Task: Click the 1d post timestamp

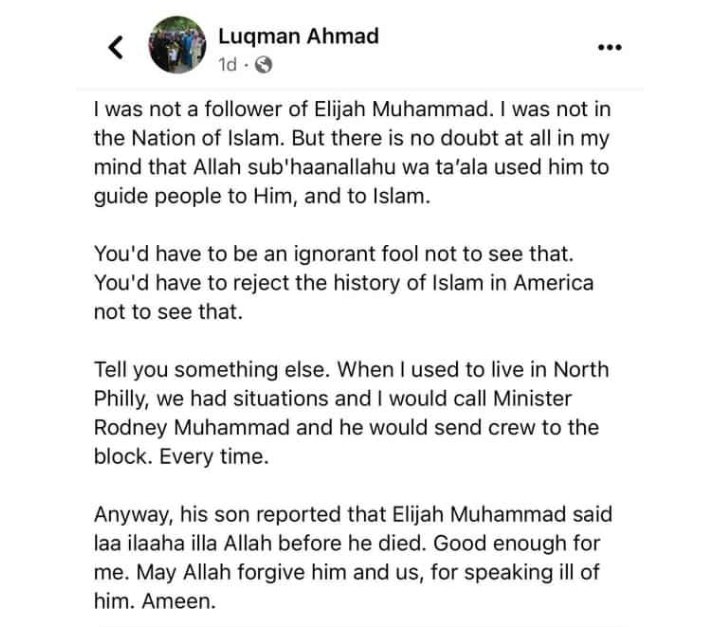Action: [x=229, y=64]
